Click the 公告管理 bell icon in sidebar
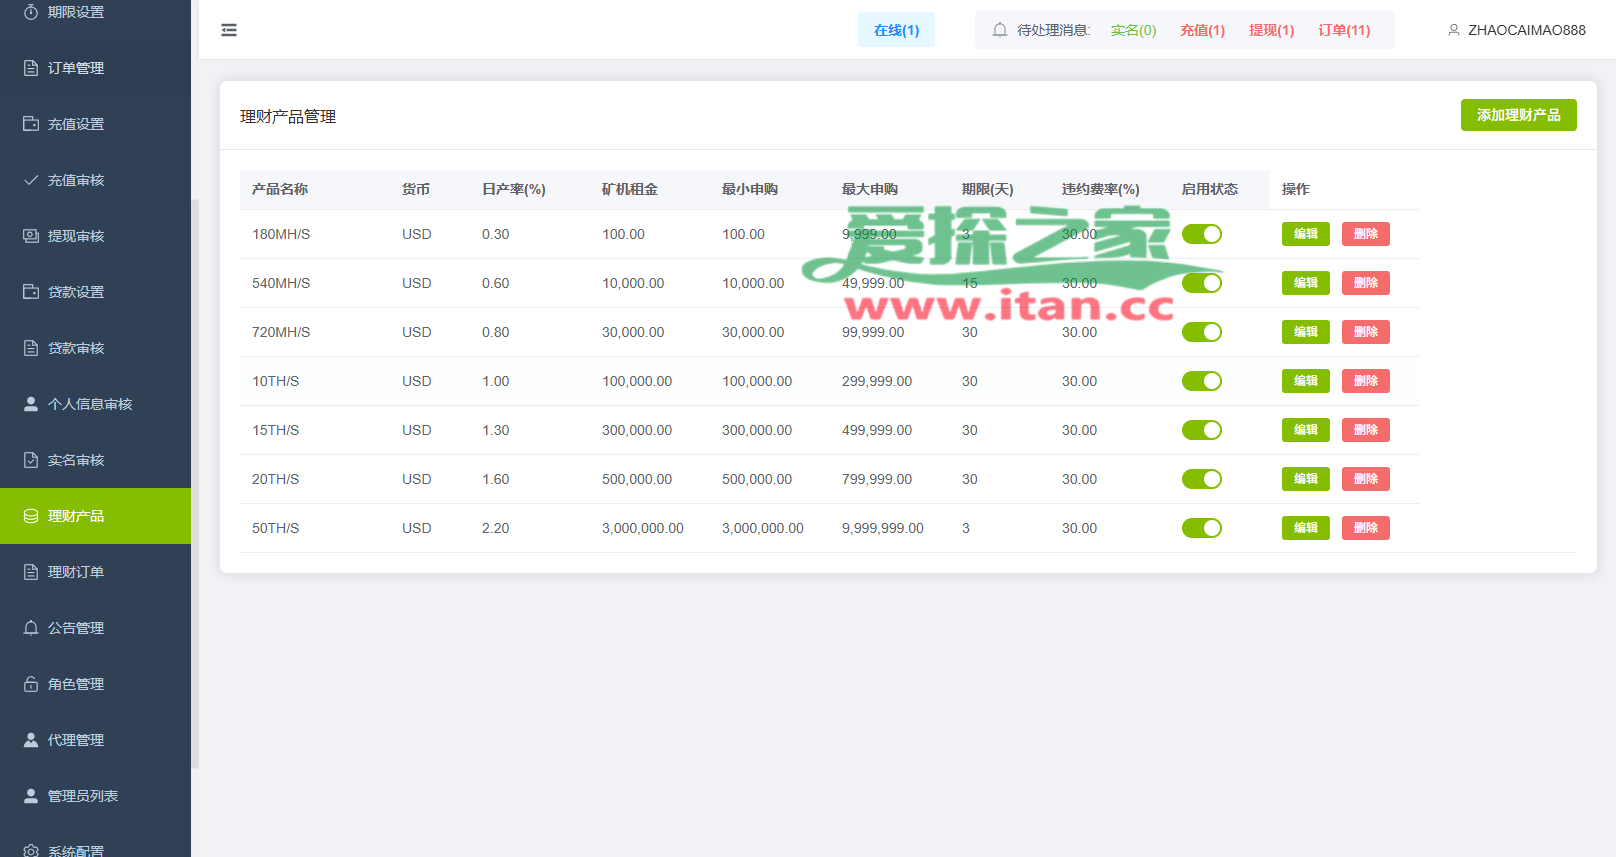Viewport: 1616px width, 857px height. click(x=31, y=628)
